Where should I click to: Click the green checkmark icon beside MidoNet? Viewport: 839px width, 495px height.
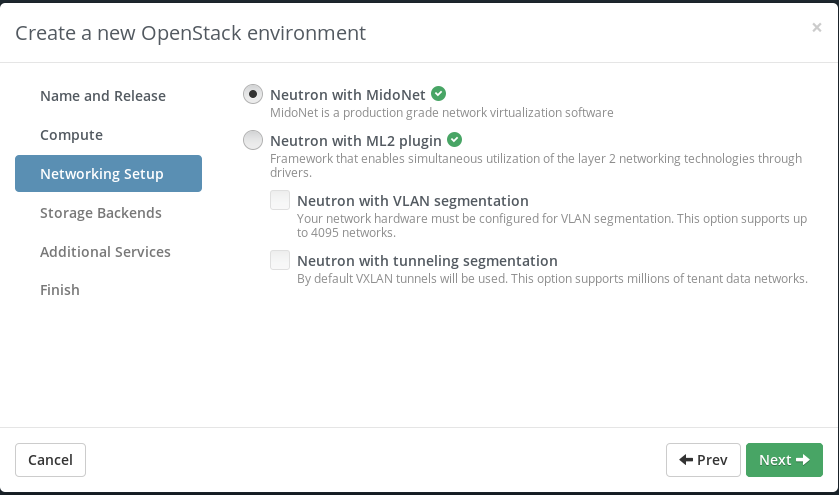coord(438,94)
